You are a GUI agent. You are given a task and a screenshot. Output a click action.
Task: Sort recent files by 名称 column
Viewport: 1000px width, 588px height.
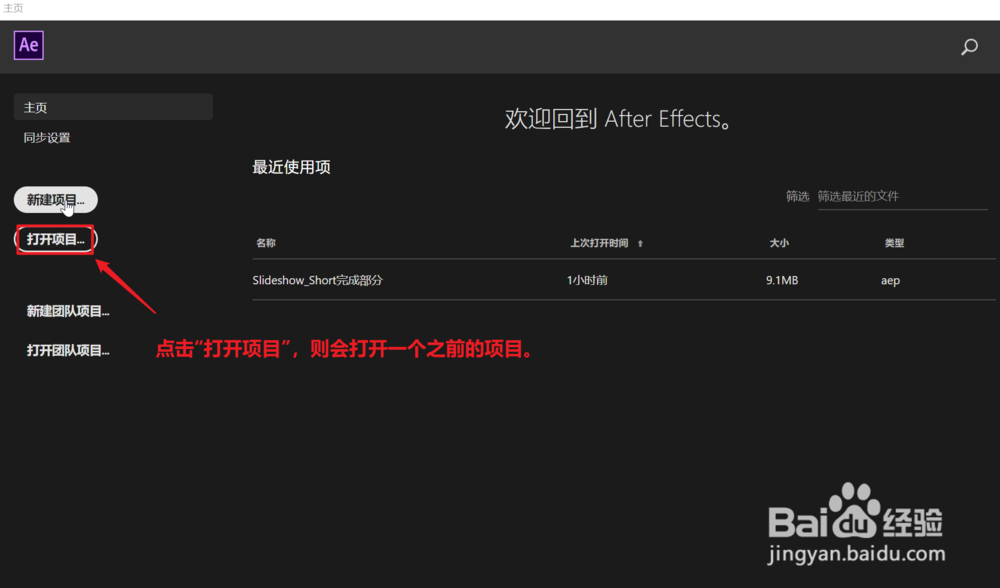[266, 243]
